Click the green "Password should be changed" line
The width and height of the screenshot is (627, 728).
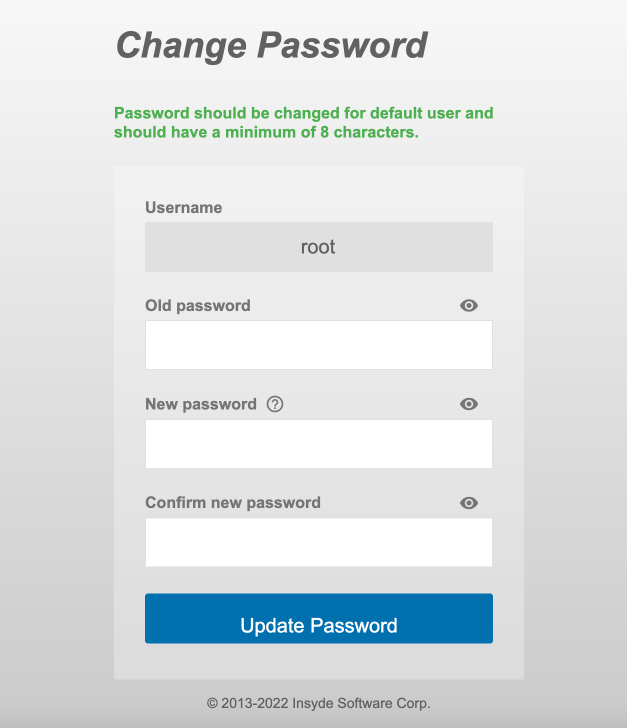[x=303, y=114]
